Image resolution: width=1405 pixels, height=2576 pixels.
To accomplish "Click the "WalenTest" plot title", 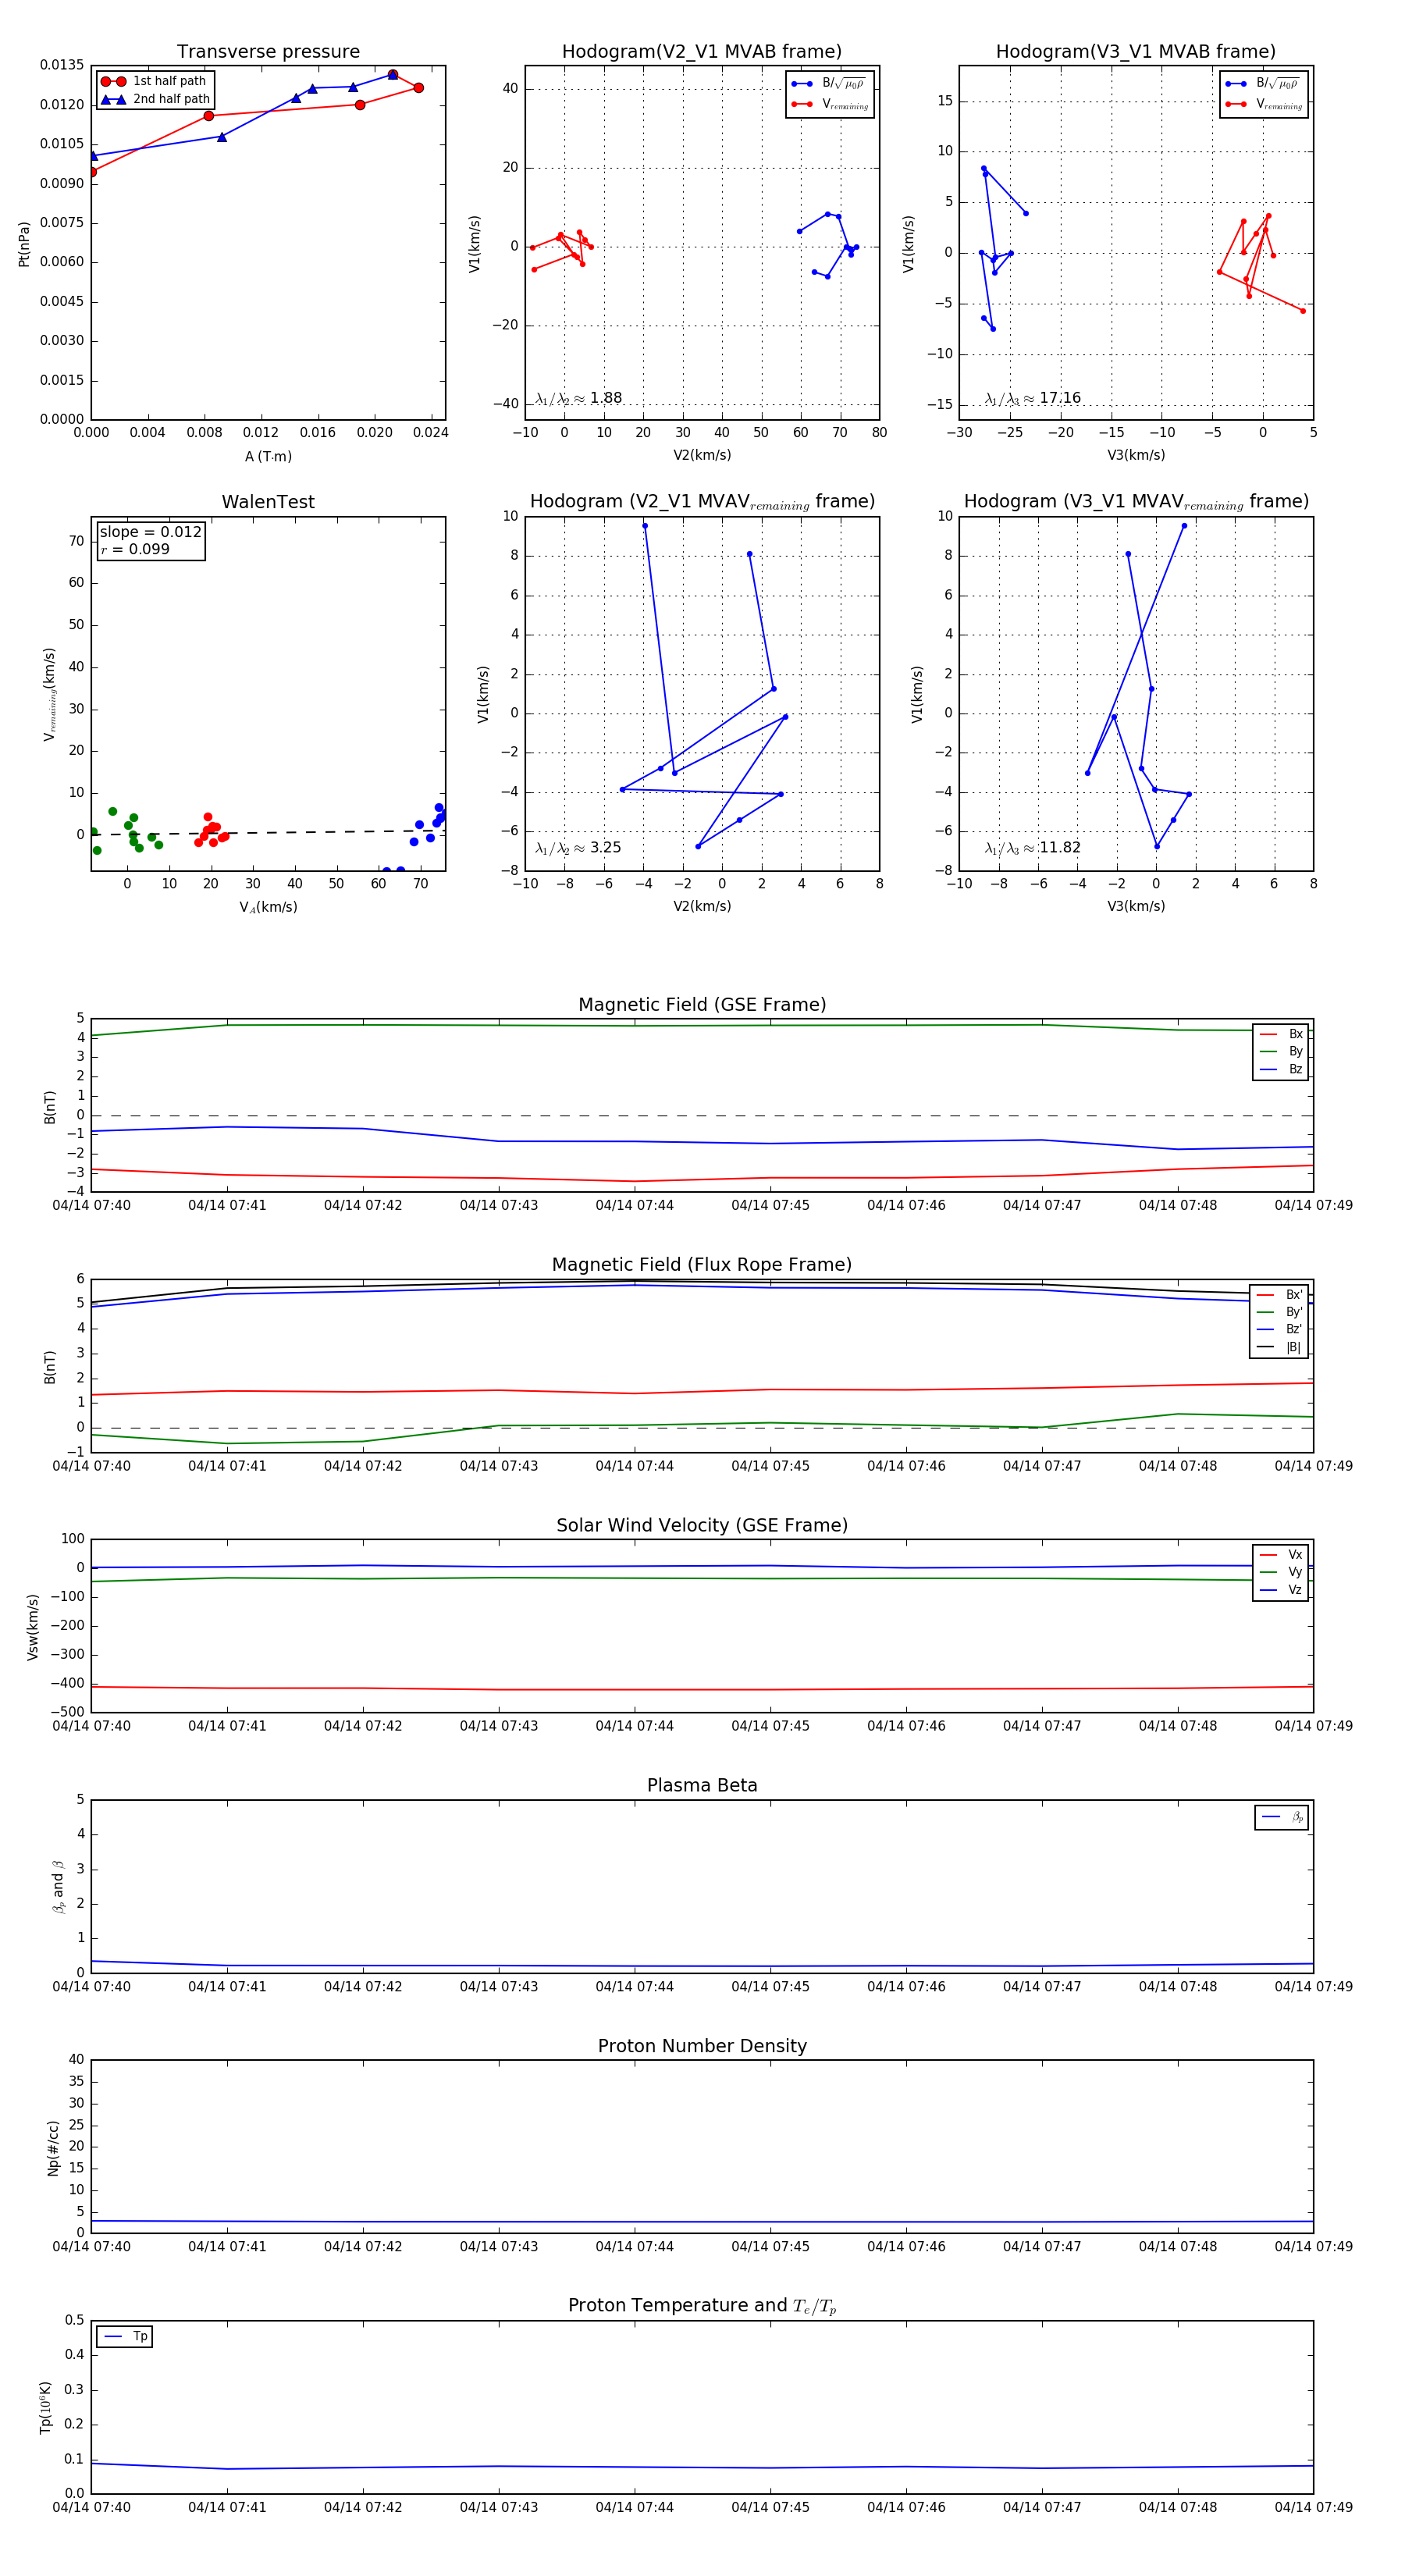I will [268, 502].
